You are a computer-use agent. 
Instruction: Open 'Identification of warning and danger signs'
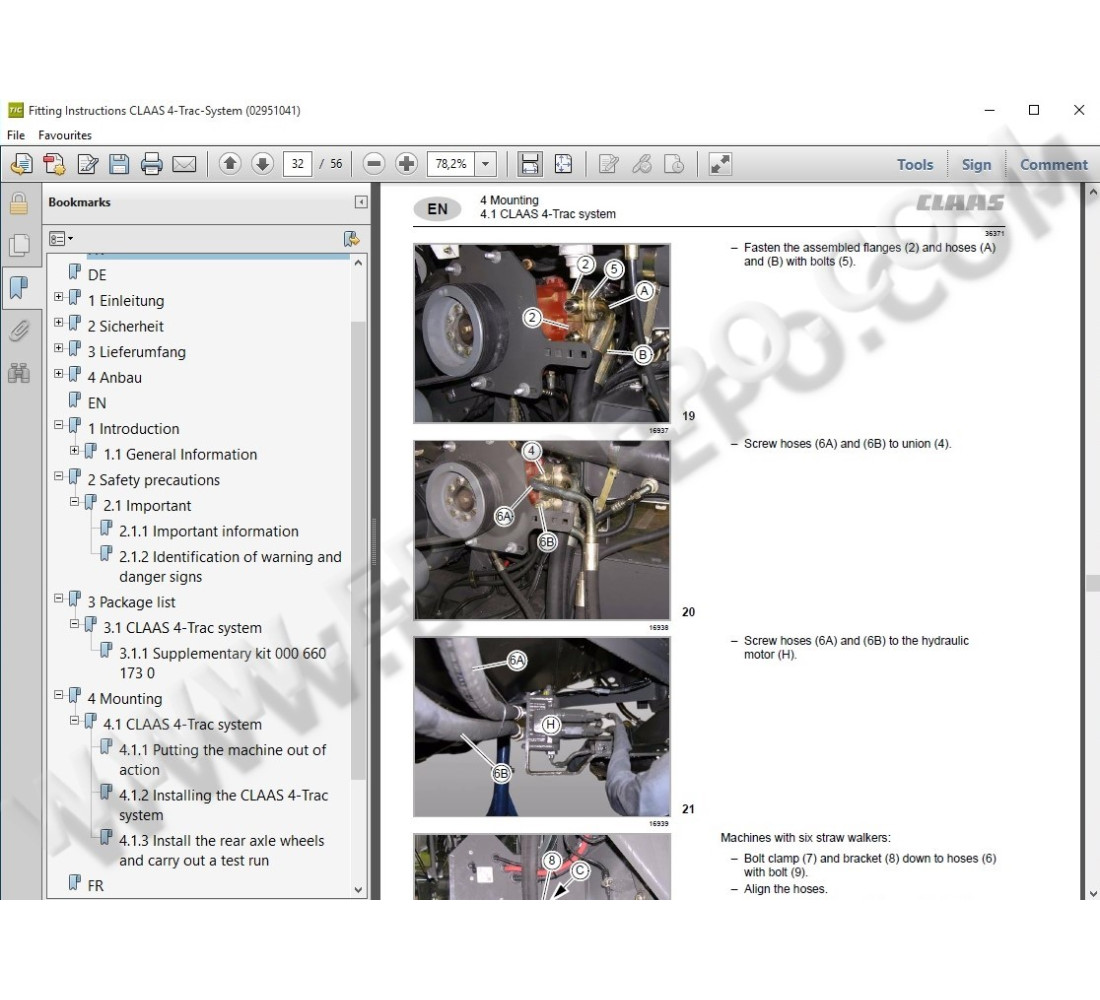point(230,567)
